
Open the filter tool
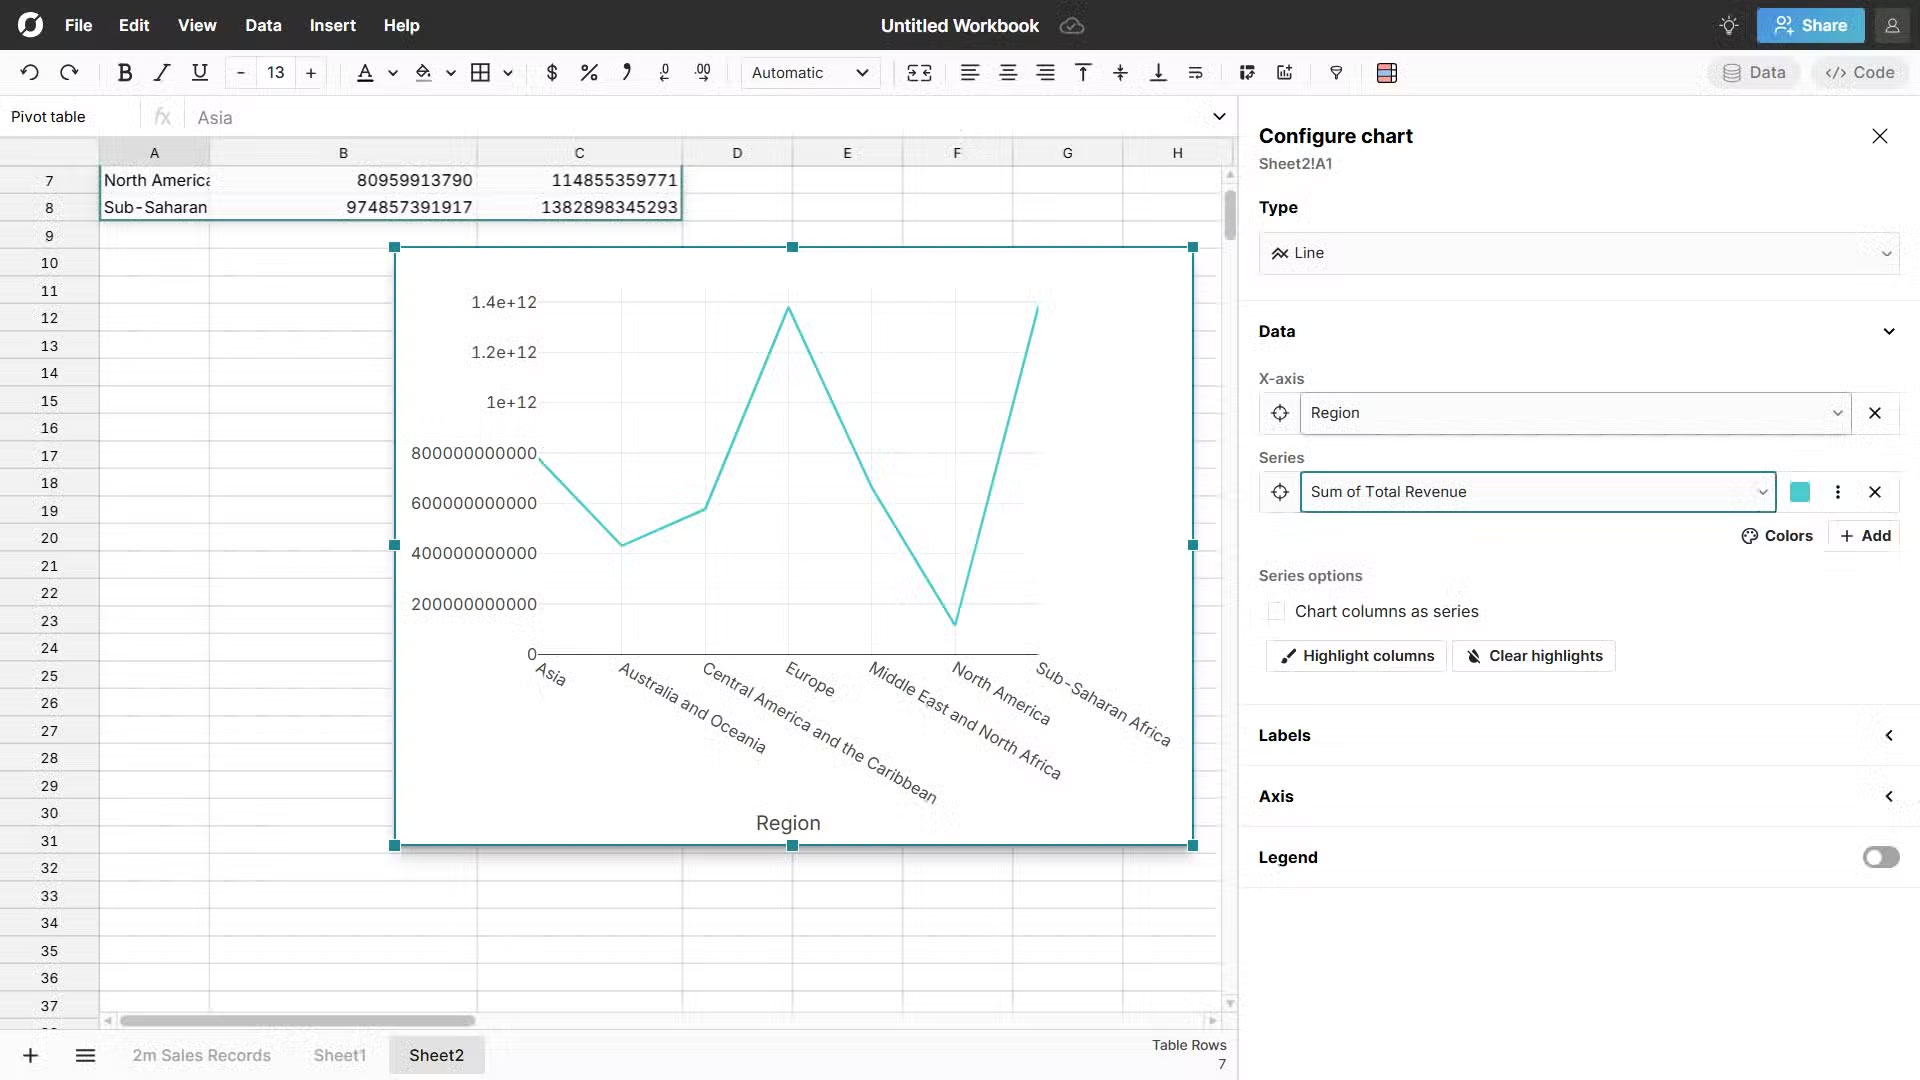coord(1337,72)
